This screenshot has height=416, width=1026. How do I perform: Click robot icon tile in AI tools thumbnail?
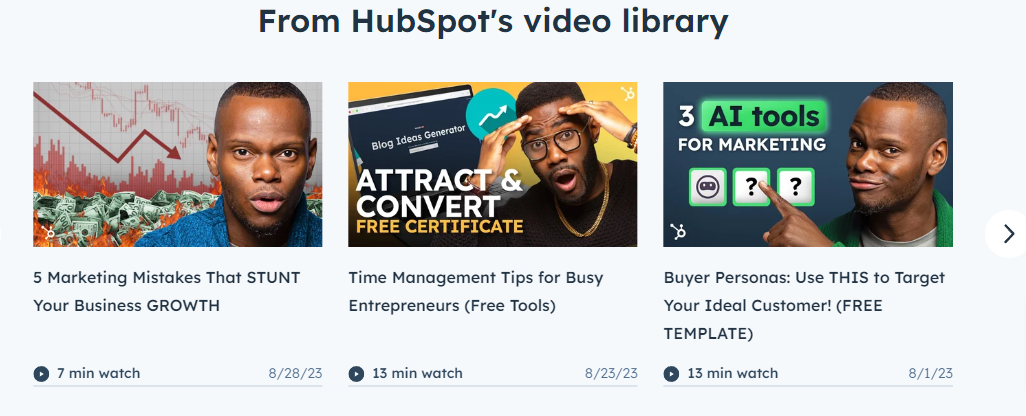pos(707,187)
